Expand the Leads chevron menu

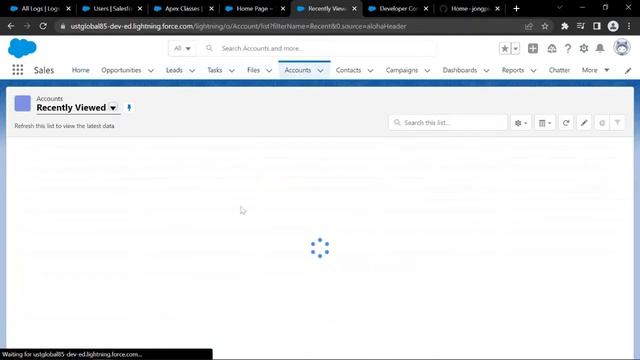[x=192, y=71]
